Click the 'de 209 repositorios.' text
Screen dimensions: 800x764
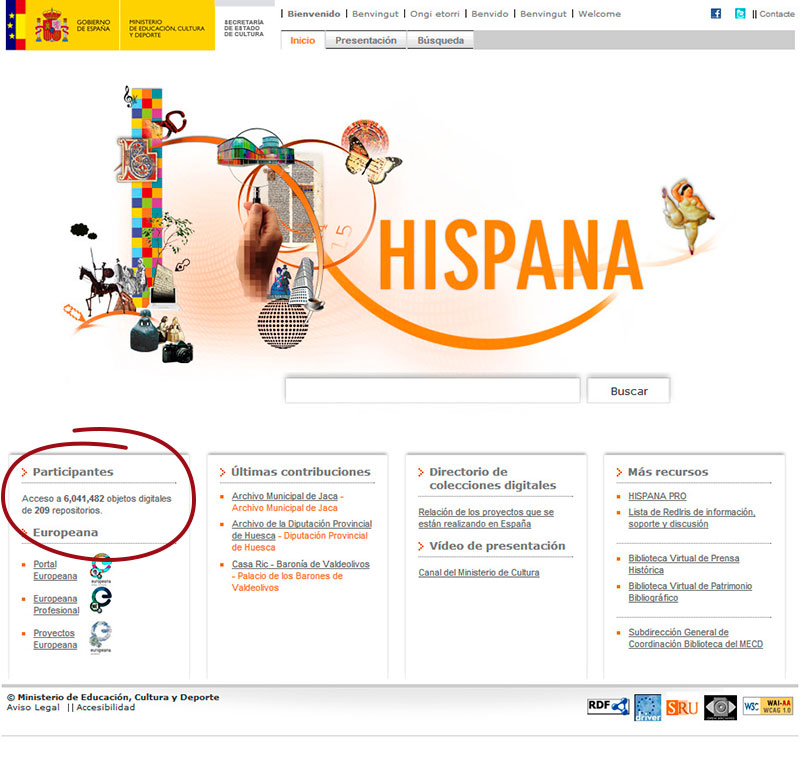(x=62, y=510)
